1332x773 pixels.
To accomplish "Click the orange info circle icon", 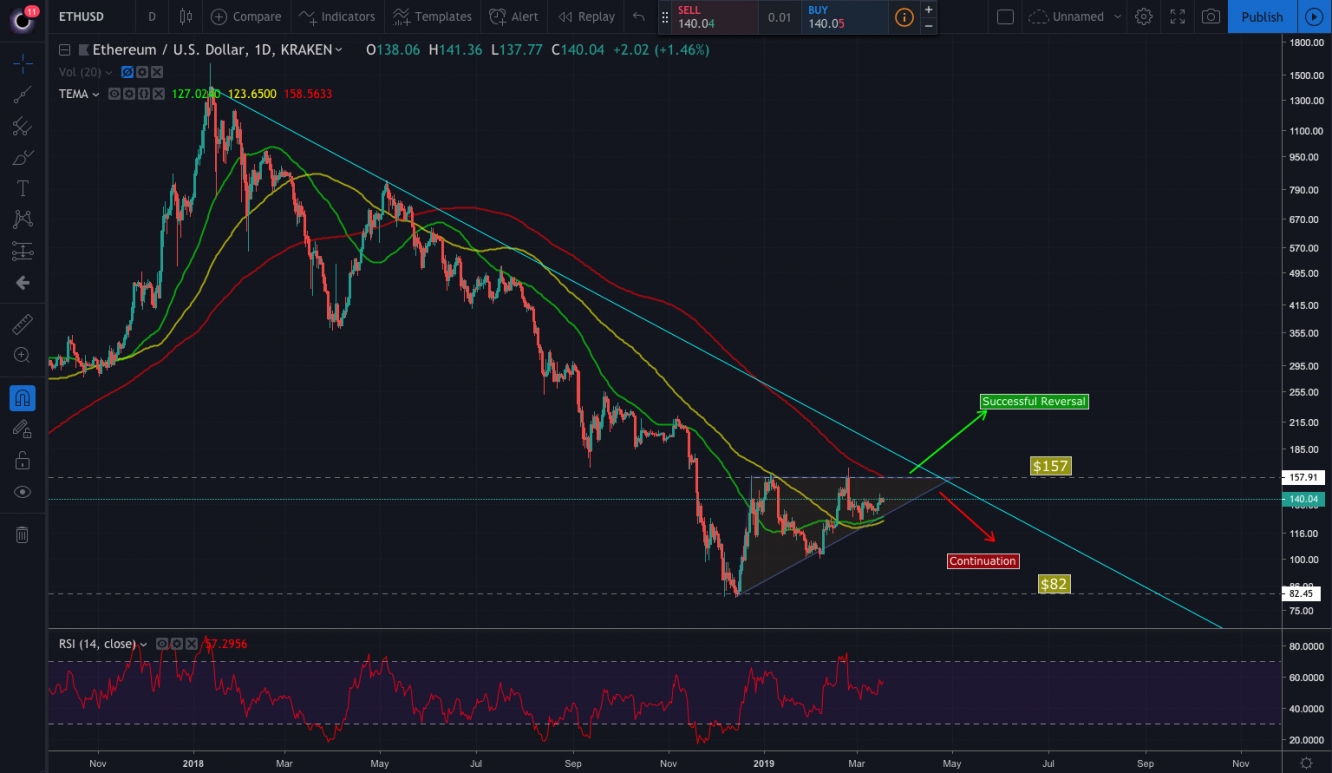I will (x=904, y=17).
